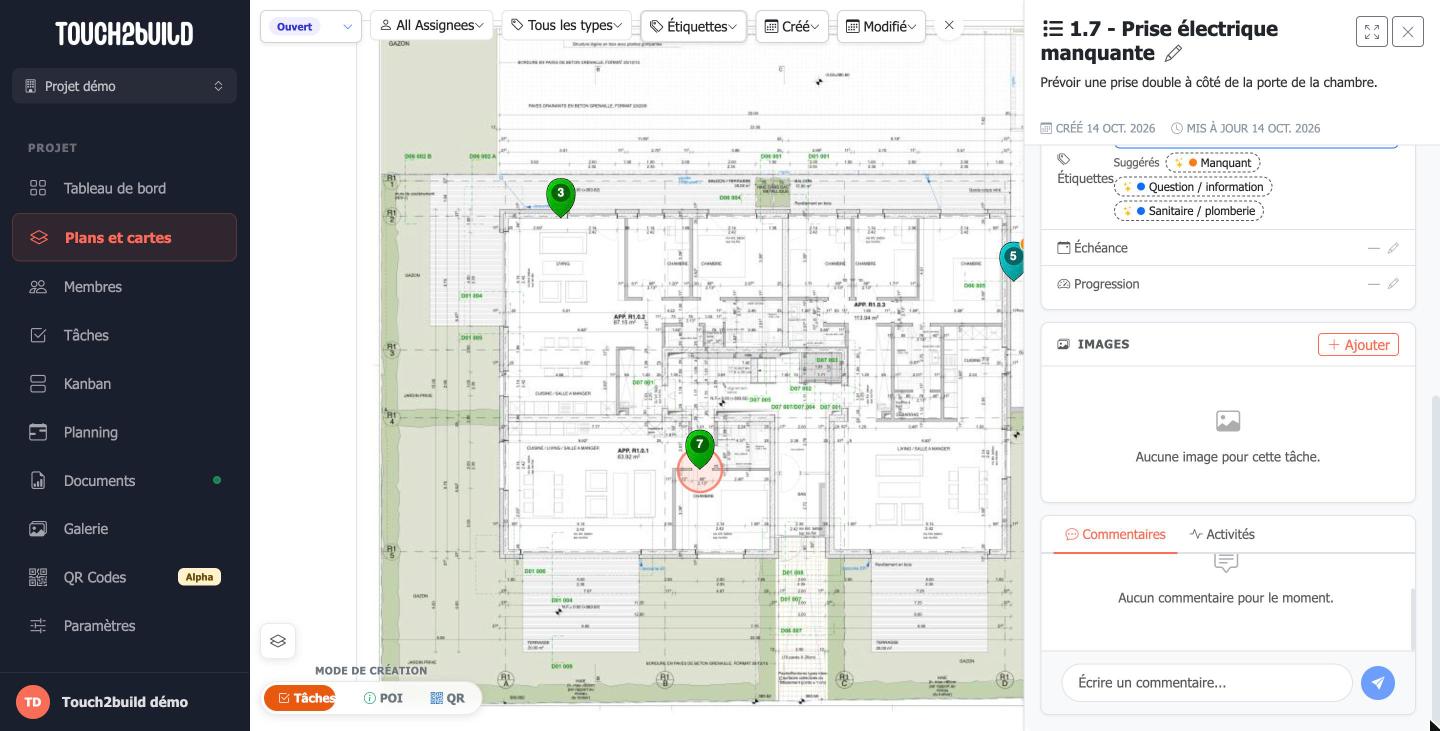Click the TOUCH2BUILD logo

124,34
